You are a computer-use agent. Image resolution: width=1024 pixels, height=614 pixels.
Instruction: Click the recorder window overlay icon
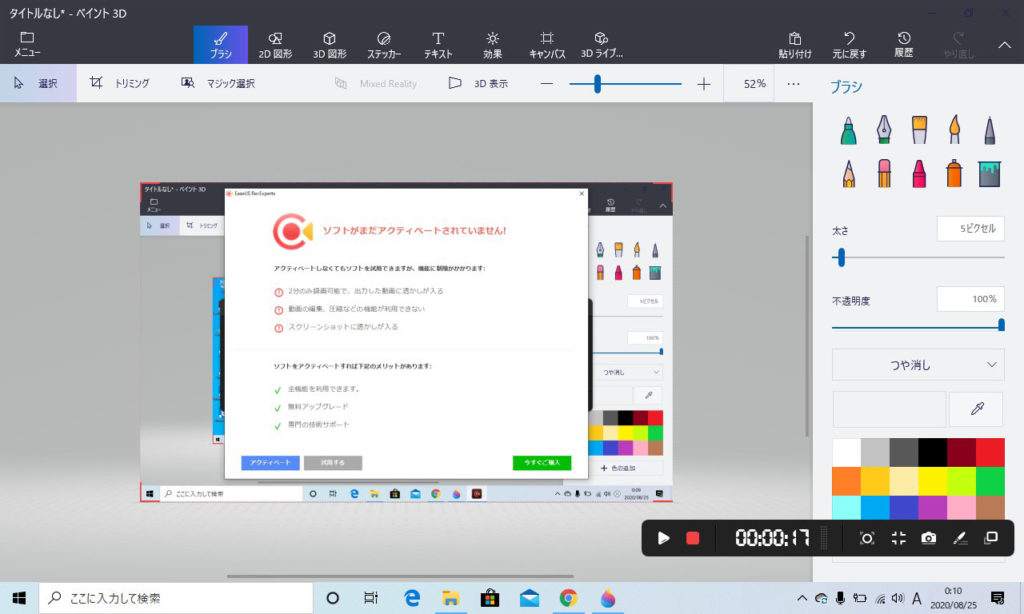991,538
